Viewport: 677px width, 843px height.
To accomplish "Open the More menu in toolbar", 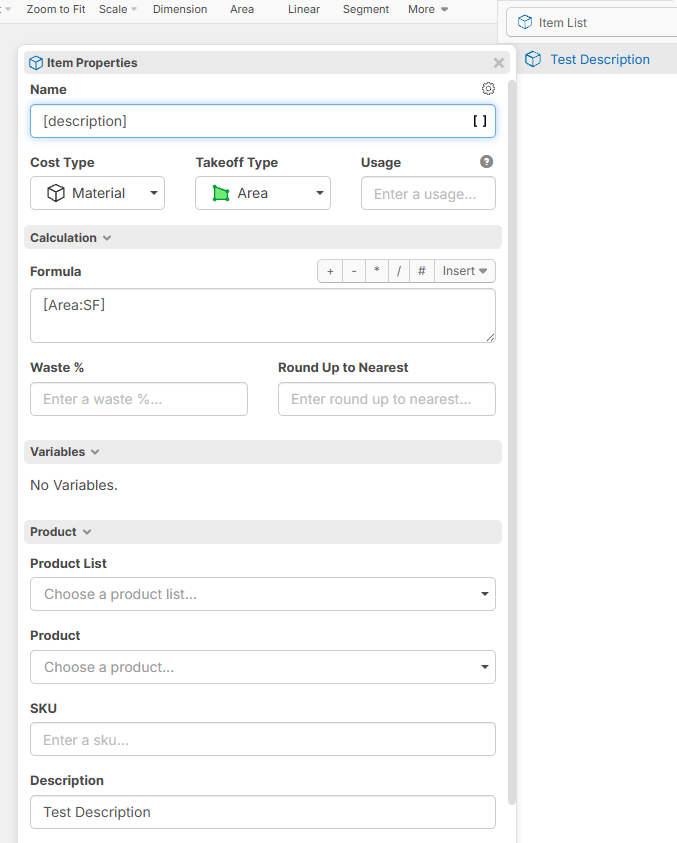I will pyautogui.click(x=427, y=9).
